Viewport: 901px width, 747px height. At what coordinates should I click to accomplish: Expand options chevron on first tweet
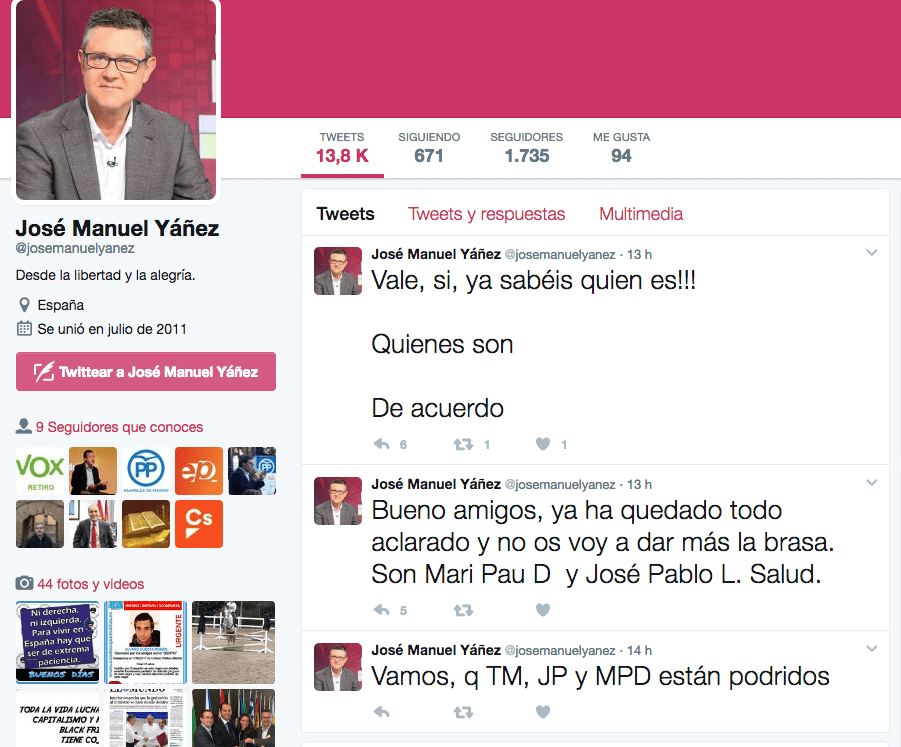(x=872, y=253)
